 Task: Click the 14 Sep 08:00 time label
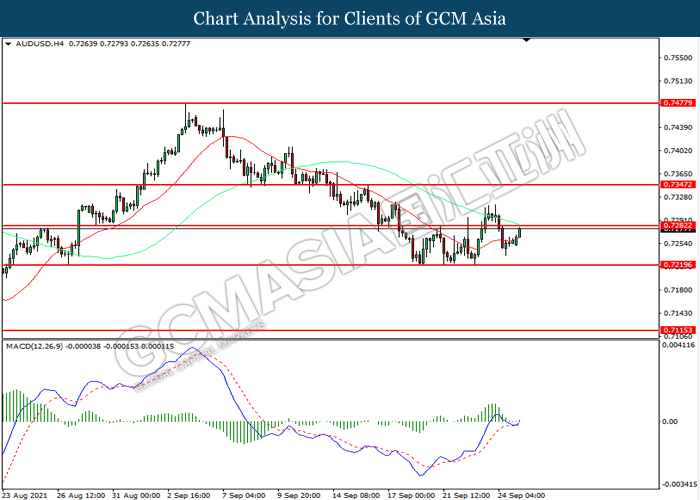click(357, 496)
